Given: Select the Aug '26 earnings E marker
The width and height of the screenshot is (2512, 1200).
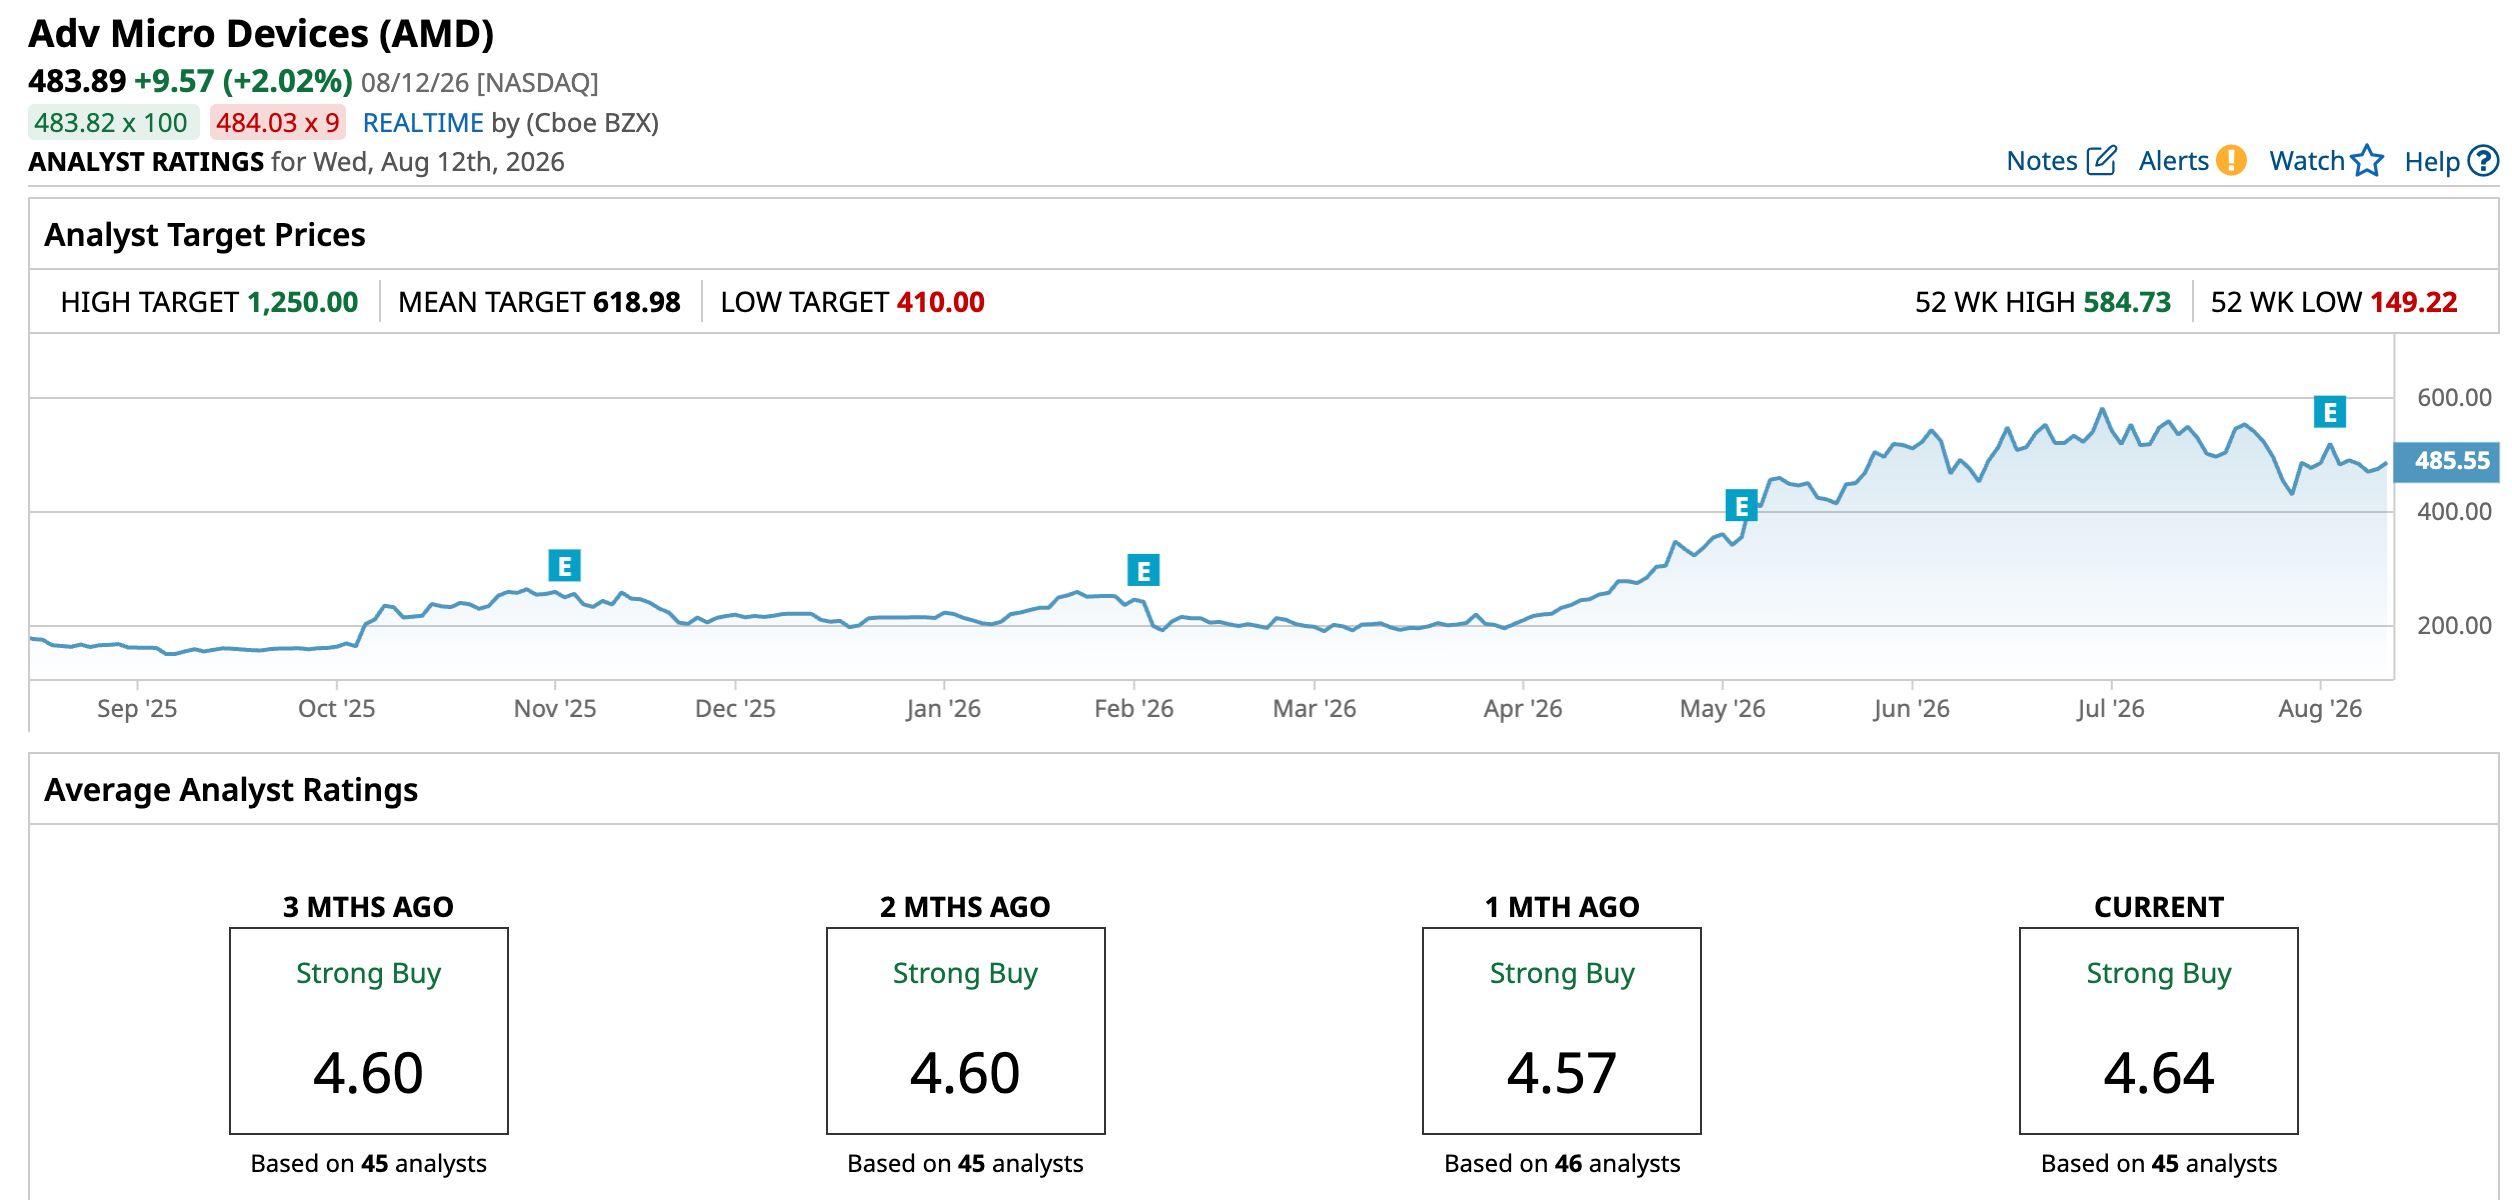Looking at the screenshot, I should (2330, 412).
